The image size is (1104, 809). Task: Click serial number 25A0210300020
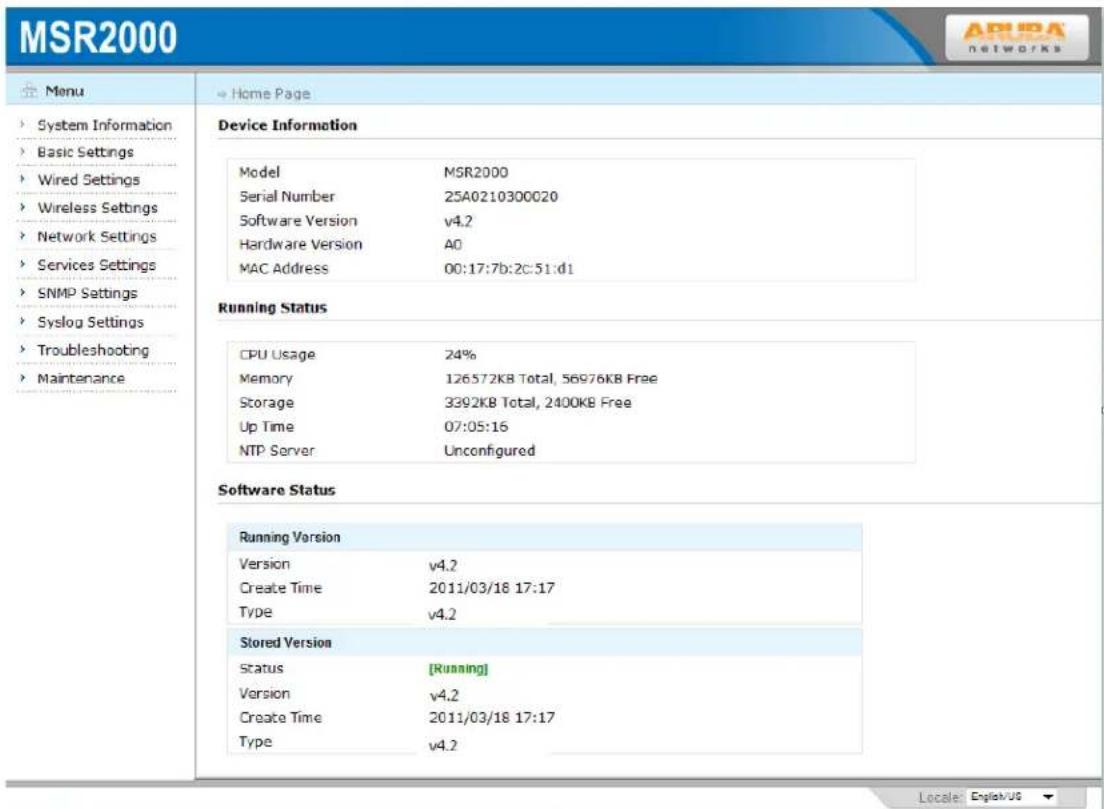click(x=501, y=196)
